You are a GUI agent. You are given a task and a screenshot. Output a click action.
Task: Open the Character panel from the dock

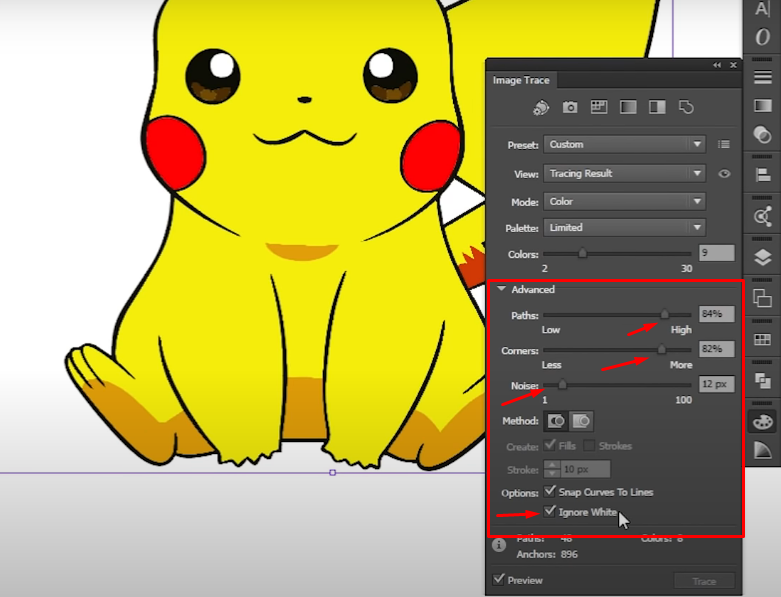click(x=762, y=9)
